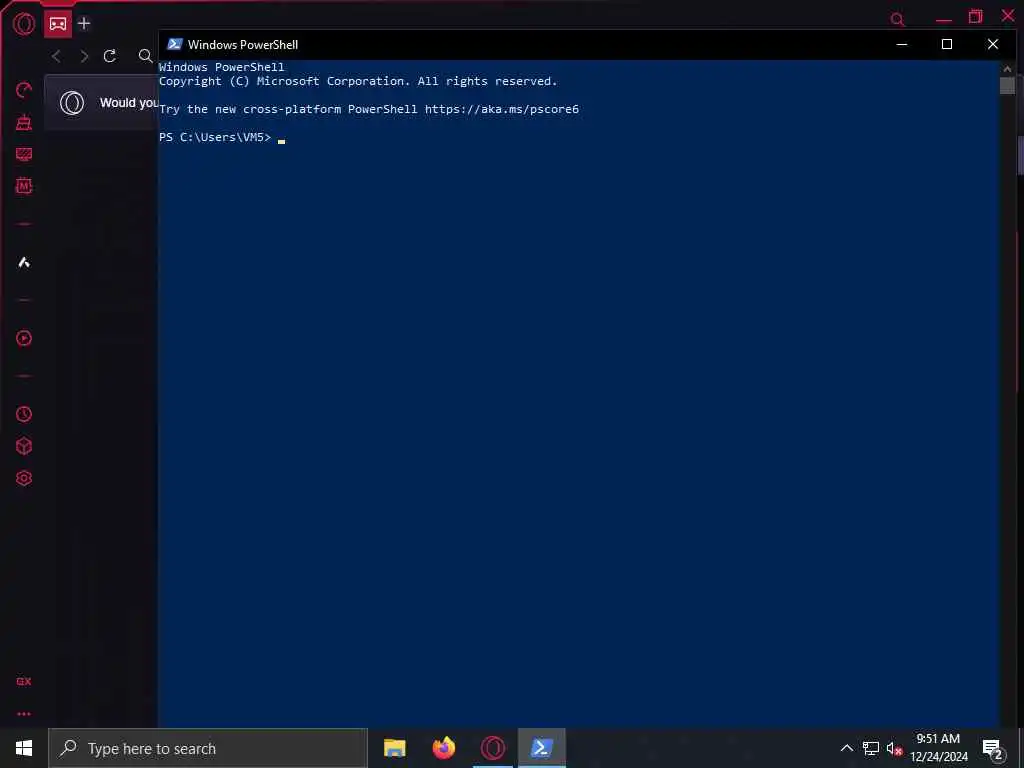Click the GX label near sidebar bottom
Viewport: 1024px width, 768px height.
[x=24, y=681]
